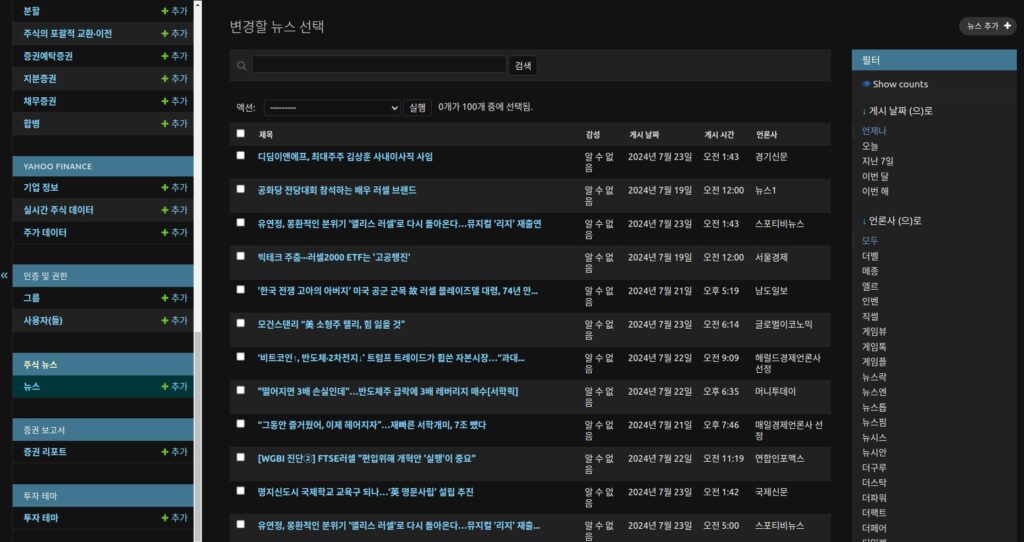
Task: Add new 뉴스 entry in sidebar
Action: pos(174,387)
